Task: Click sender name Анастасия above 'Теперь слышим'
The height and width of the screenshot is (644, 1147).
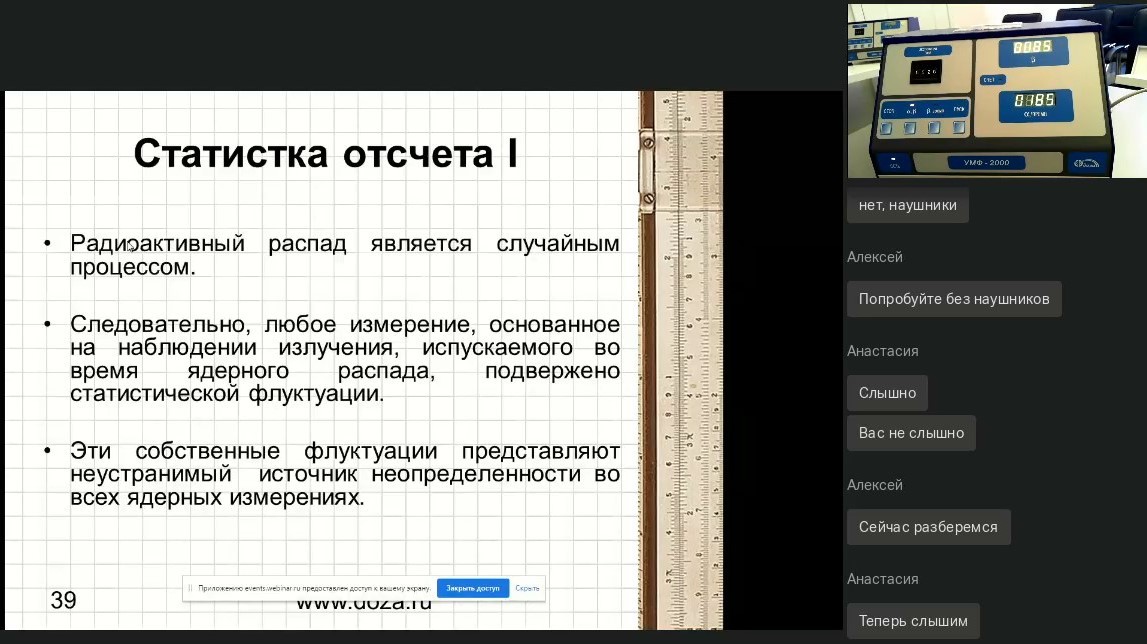Action: pos(882,579)
